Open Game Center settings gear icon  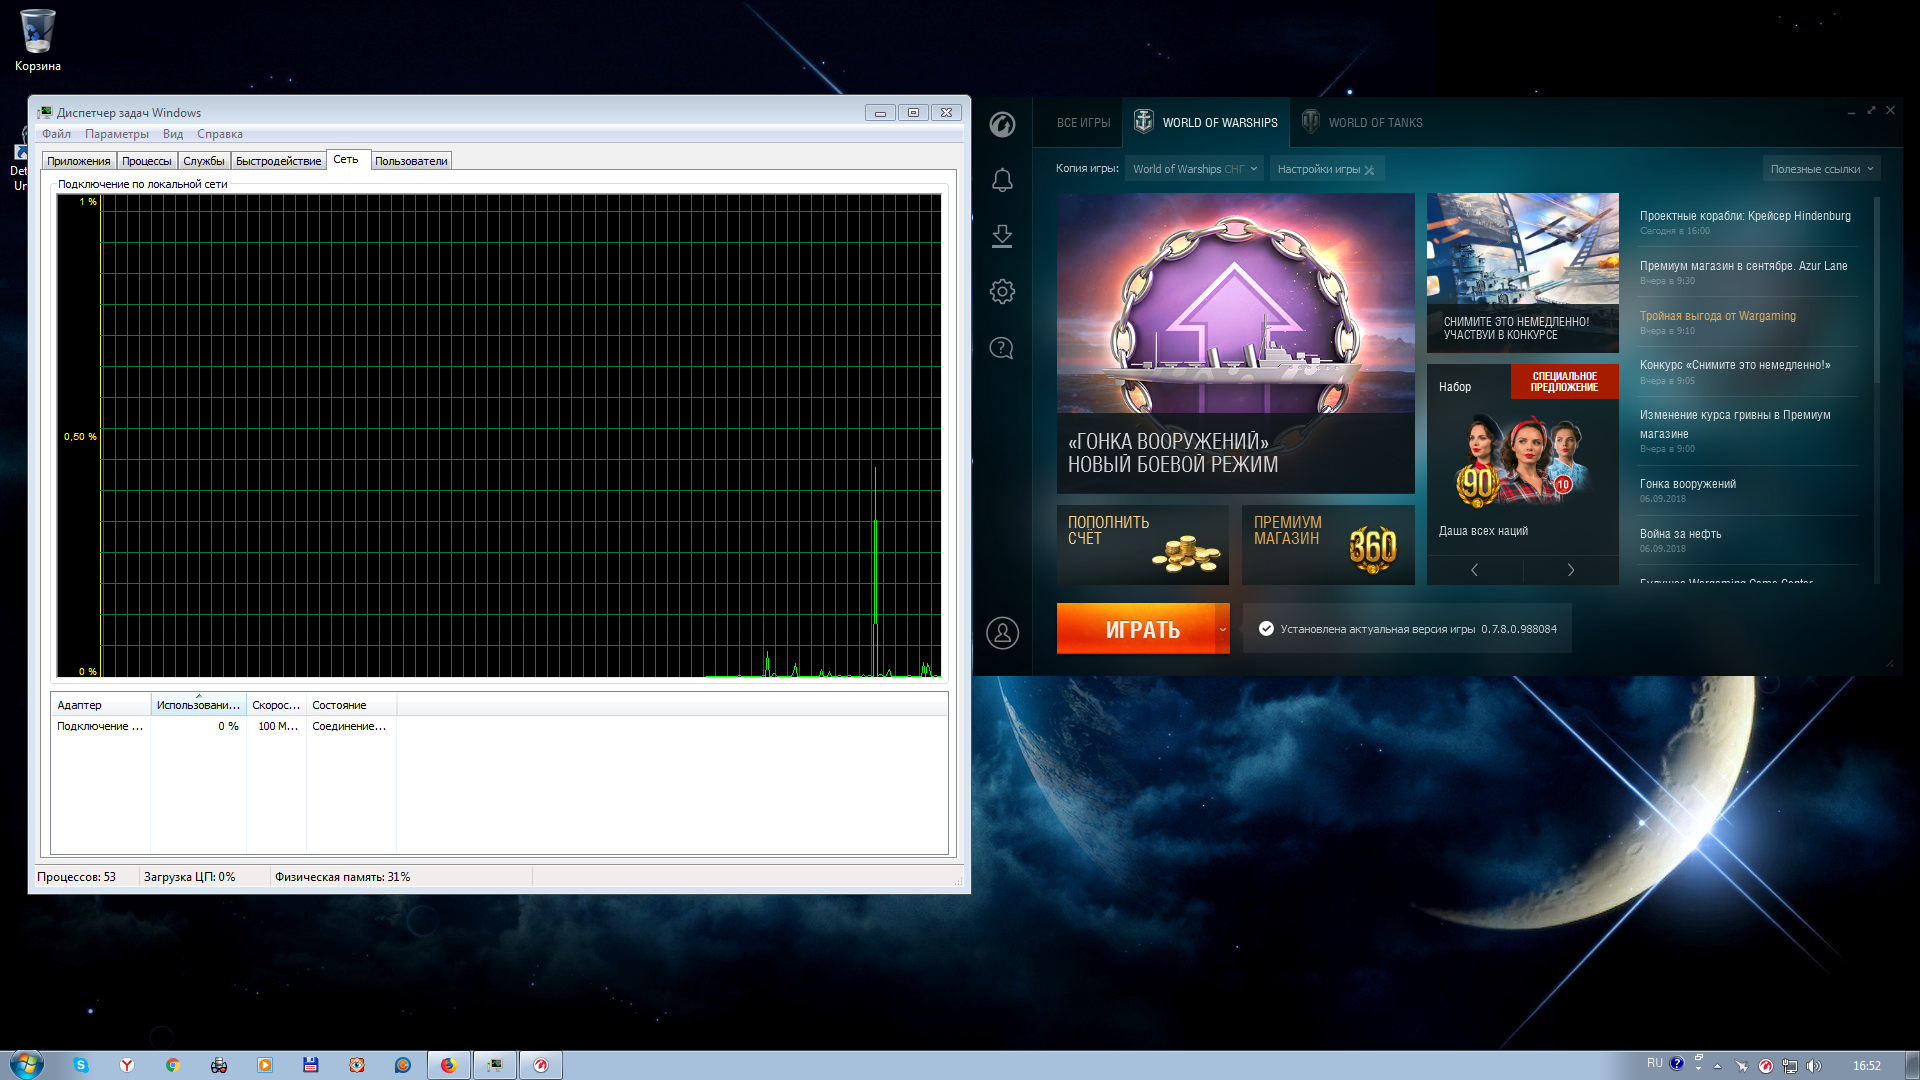coord(1002,292)
